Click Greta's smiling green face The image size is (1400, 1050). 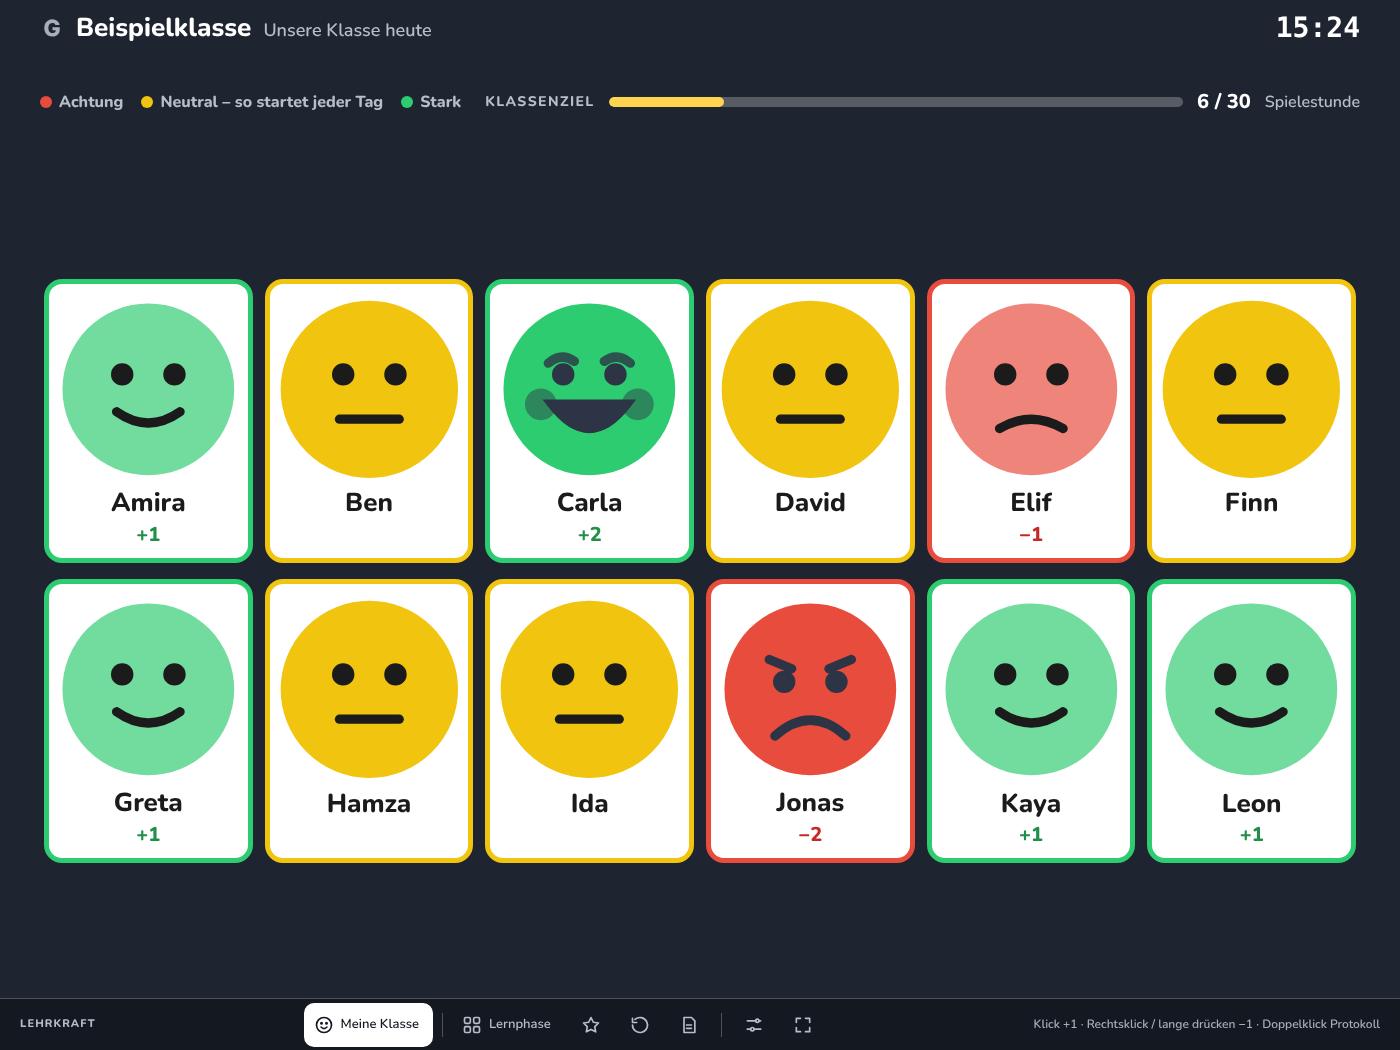coord(148,689)
